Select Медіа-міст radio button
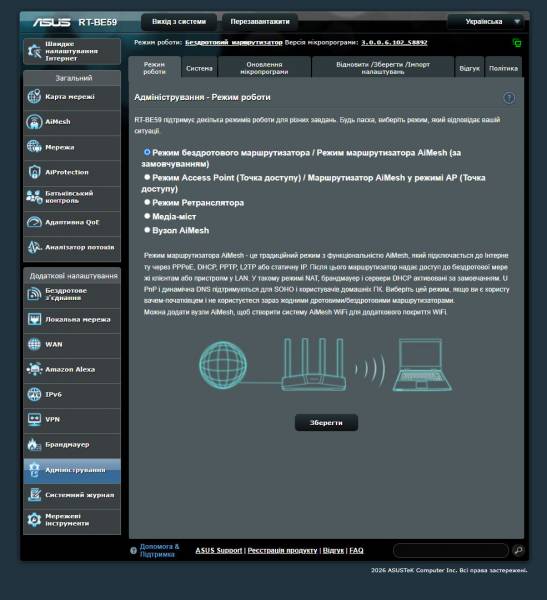Screen dimensions: 547x600 click(x=147, y=216)
